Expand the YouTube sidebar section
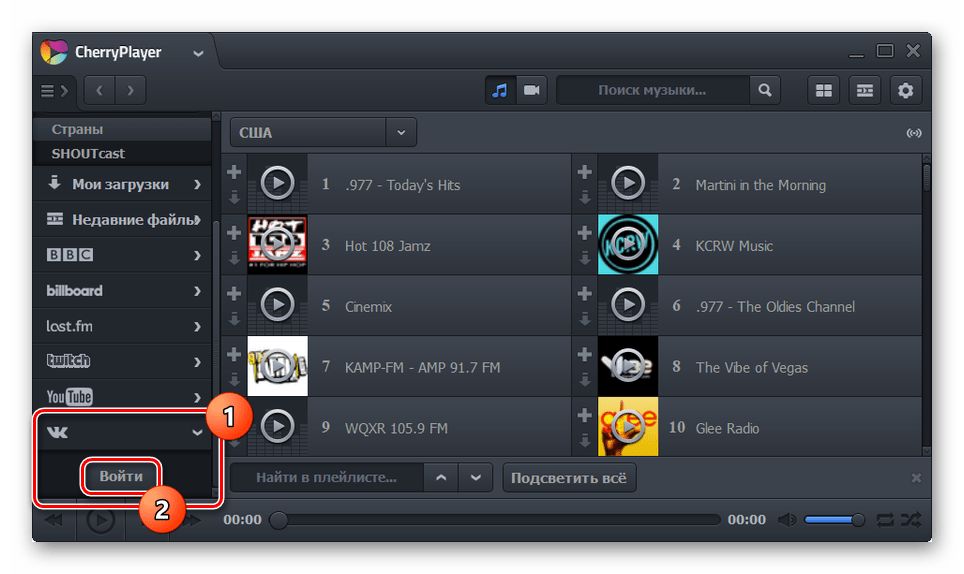 (122, 397)
